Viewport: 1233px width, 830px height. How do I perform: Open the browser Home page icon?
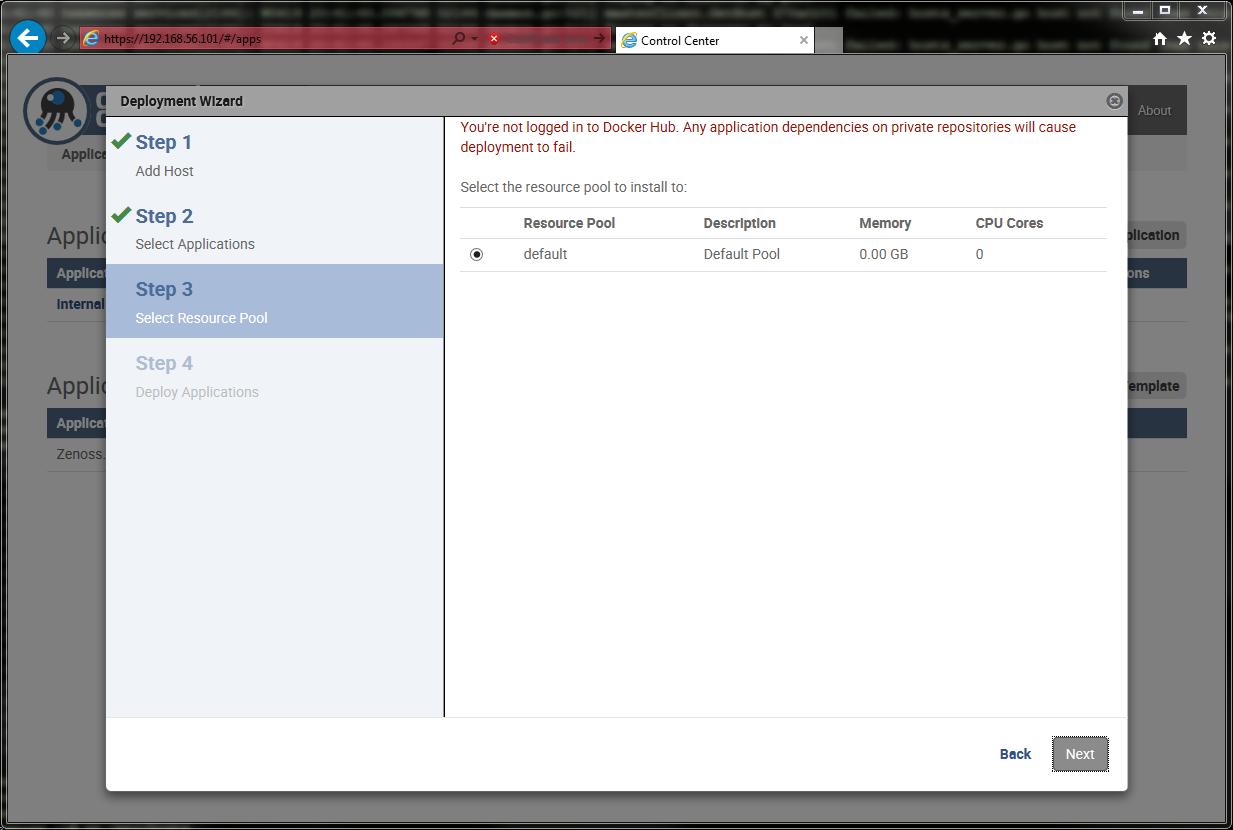(1160, 38)
